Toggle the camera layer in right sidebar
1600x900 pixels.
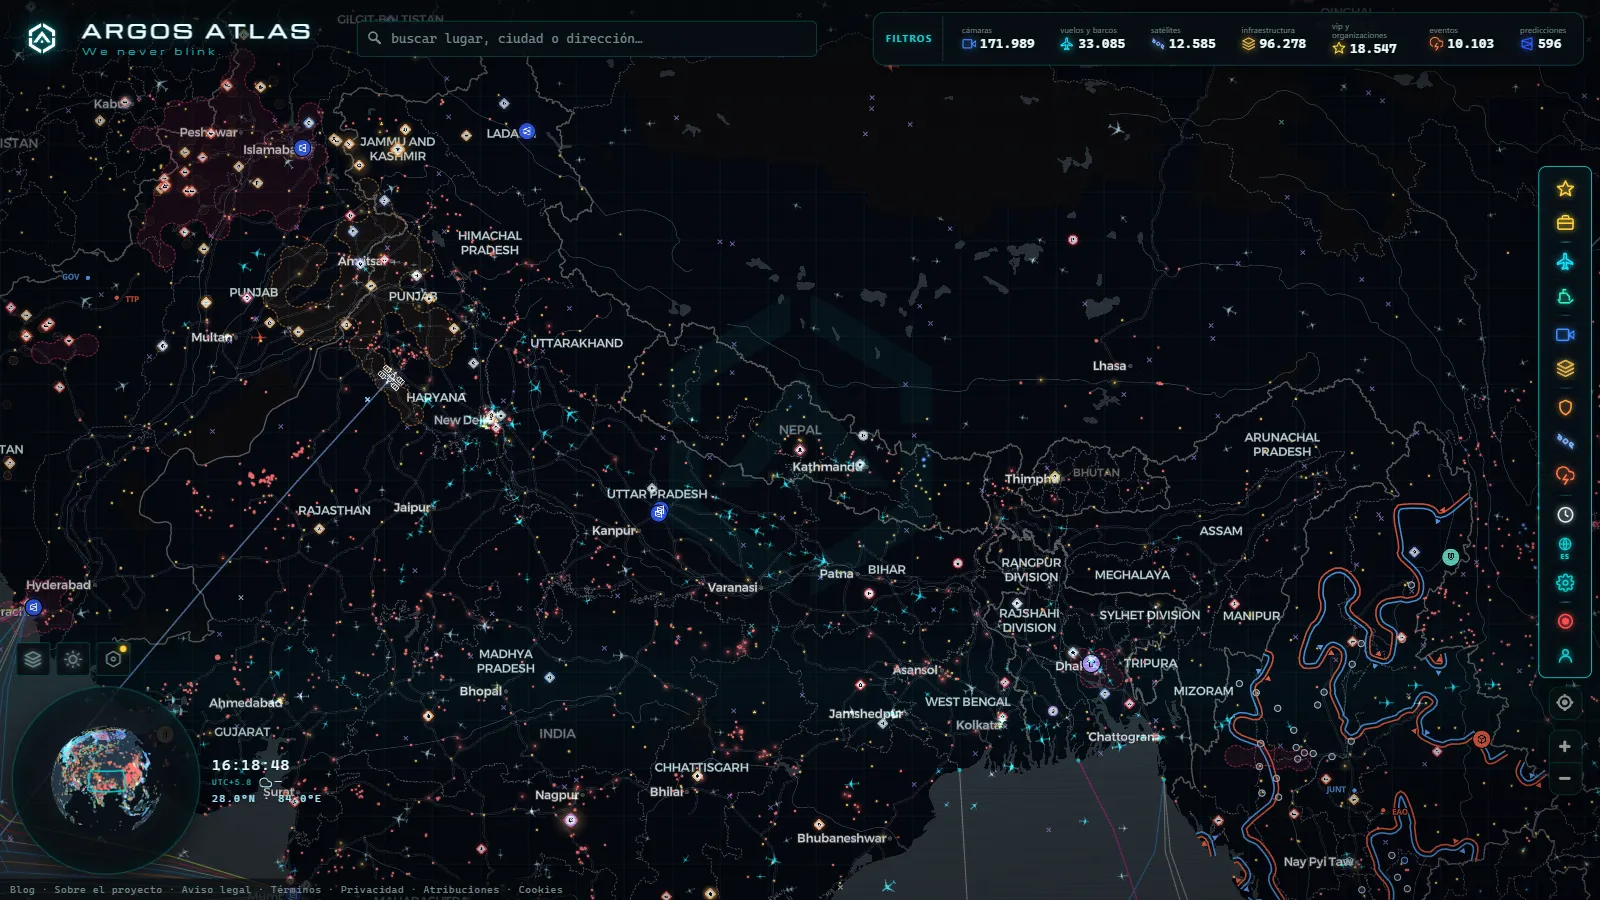[x=1565, y=335]
